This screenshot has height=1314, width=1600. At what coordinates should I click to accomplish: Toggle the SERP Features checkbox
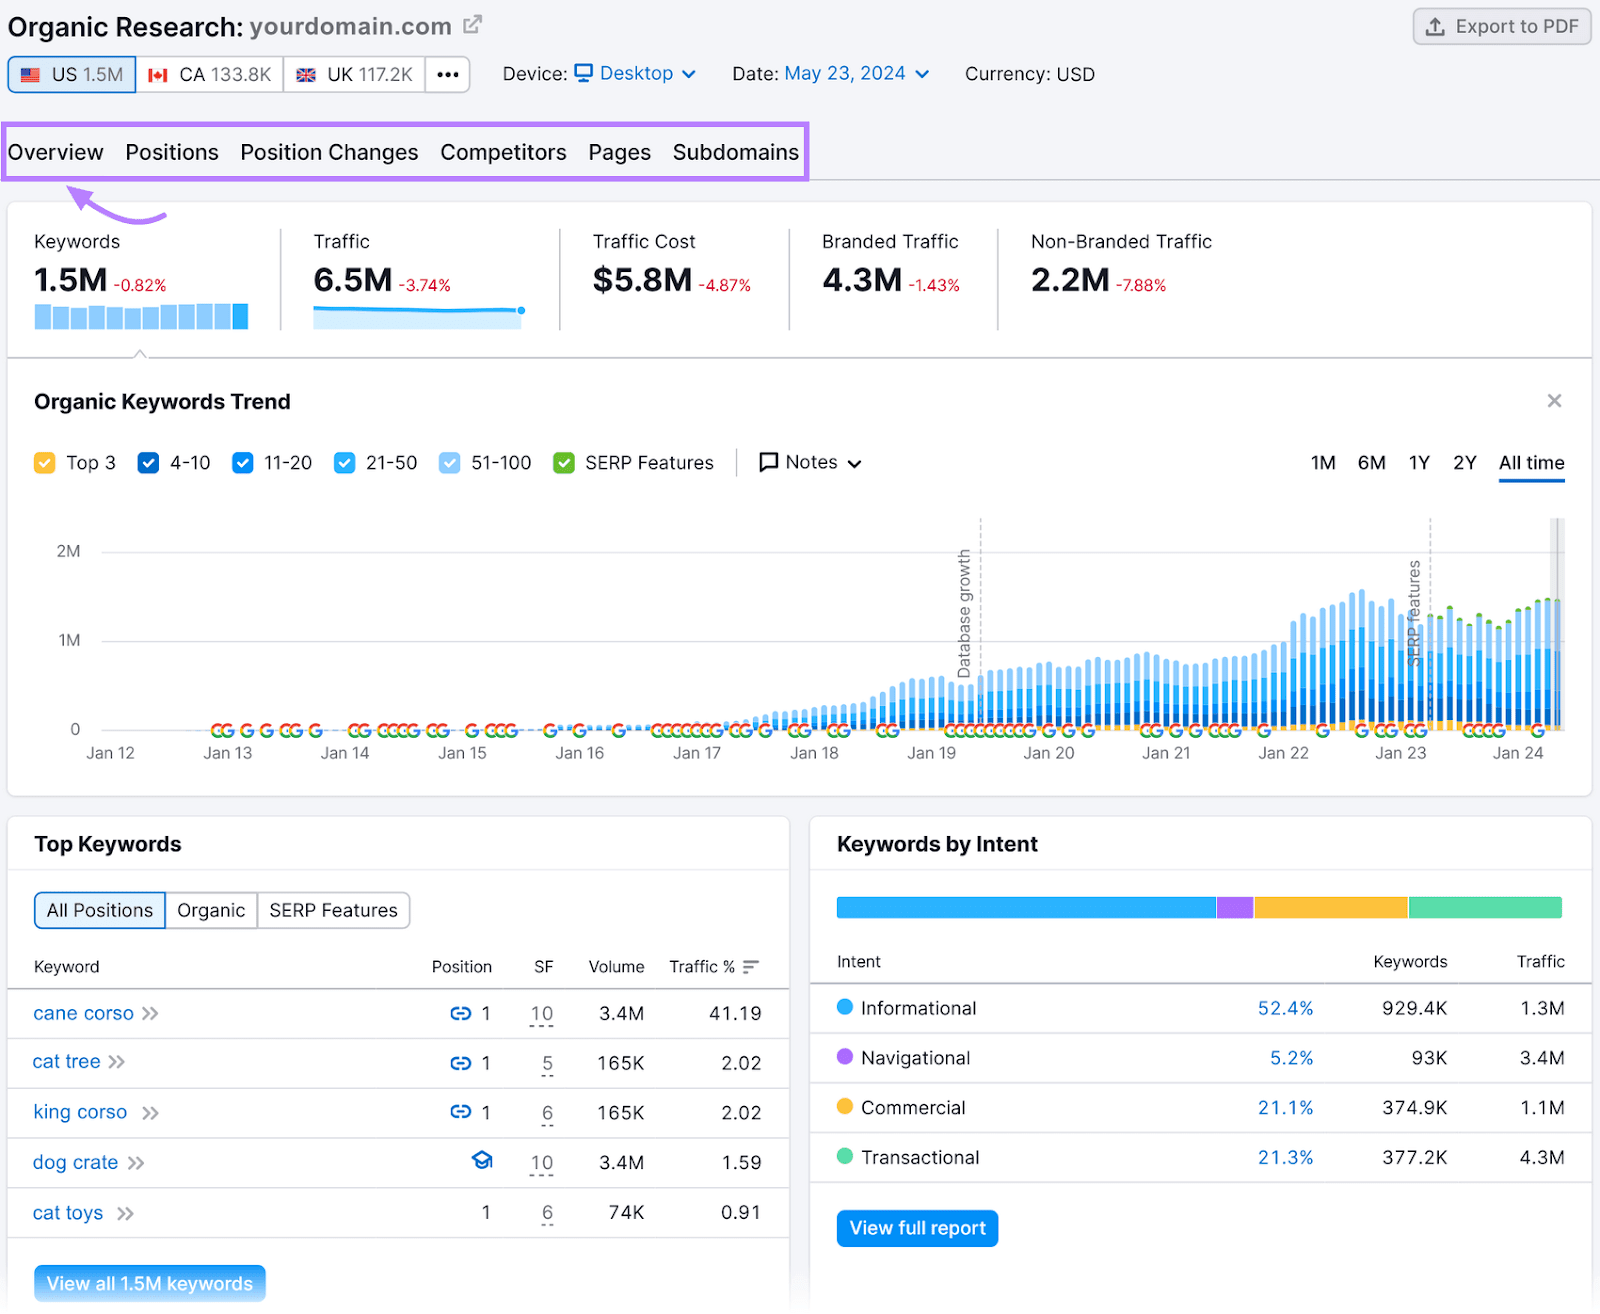(x=563, y=462)
